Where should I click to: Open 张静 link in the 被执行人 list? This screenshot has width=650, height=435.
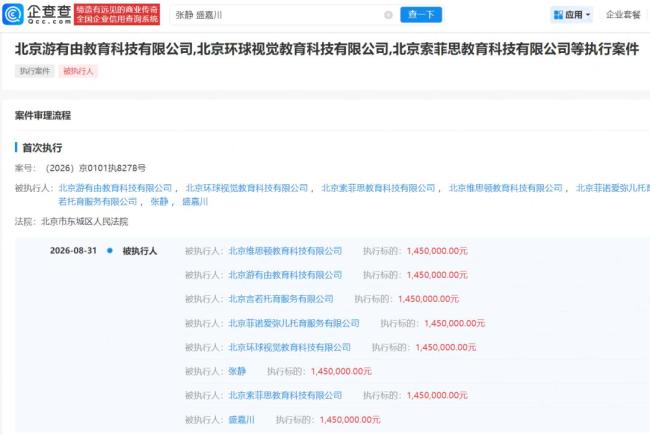pyautogui.click(x=159, y=202)
